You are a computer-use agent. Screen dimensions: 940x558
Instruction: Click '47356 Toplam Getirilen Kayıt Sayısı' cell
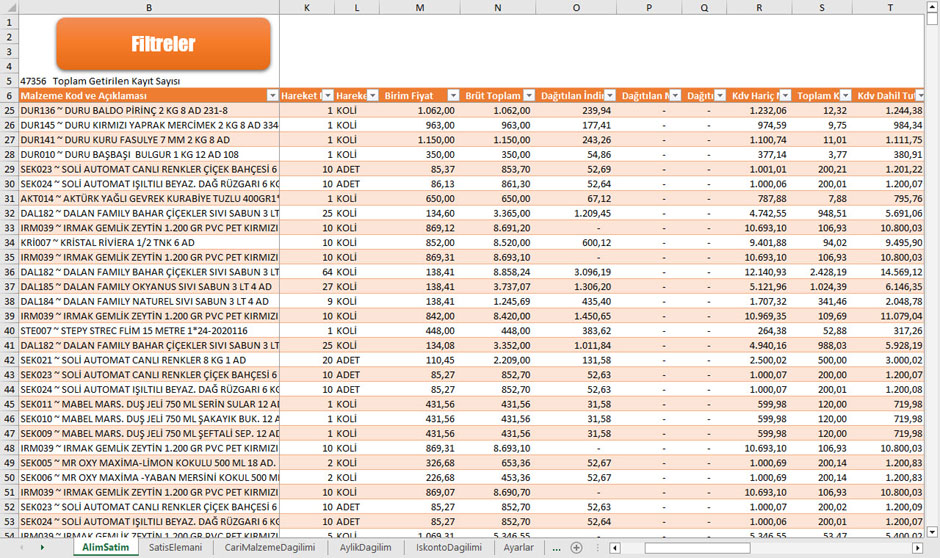click(149, 81)
